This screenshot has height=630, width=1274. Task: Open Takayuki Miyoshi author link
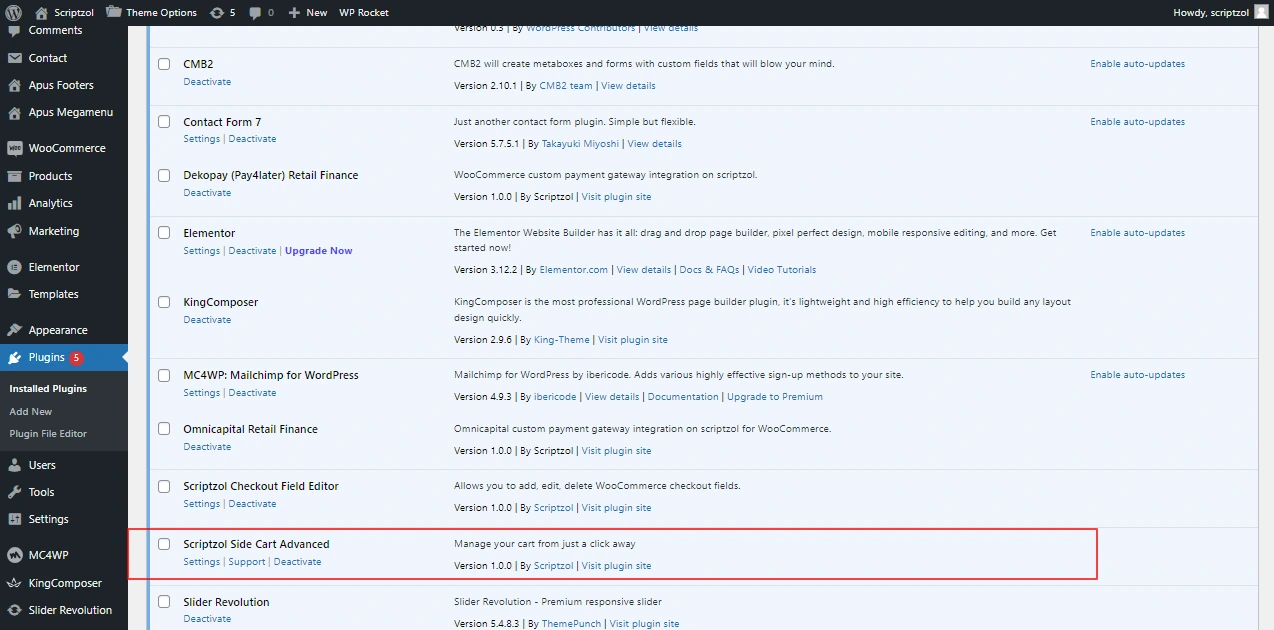tap(580, 144)
